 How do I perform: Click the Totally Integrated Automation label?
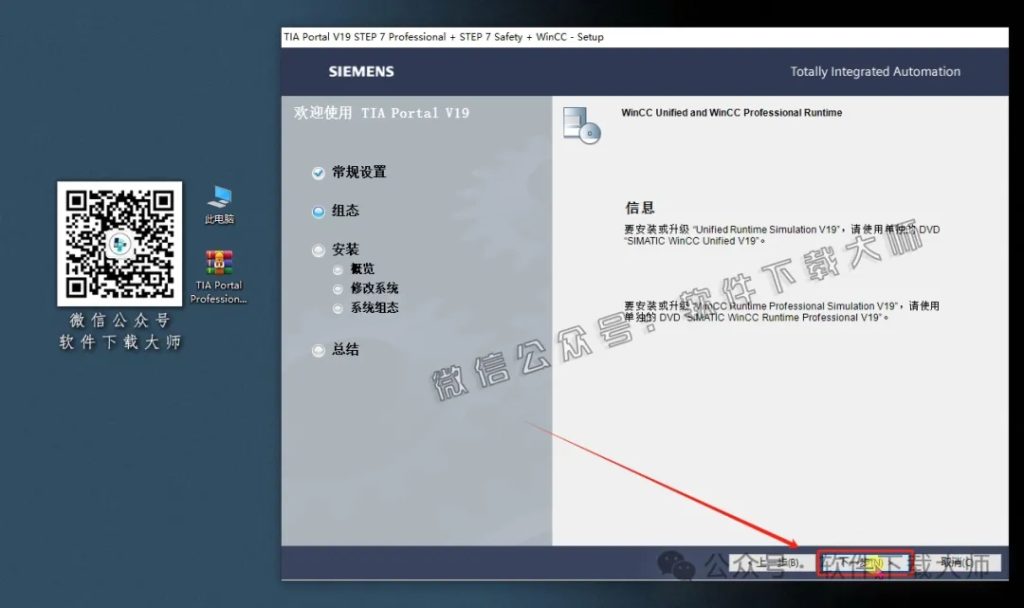(x=874, y=72)
